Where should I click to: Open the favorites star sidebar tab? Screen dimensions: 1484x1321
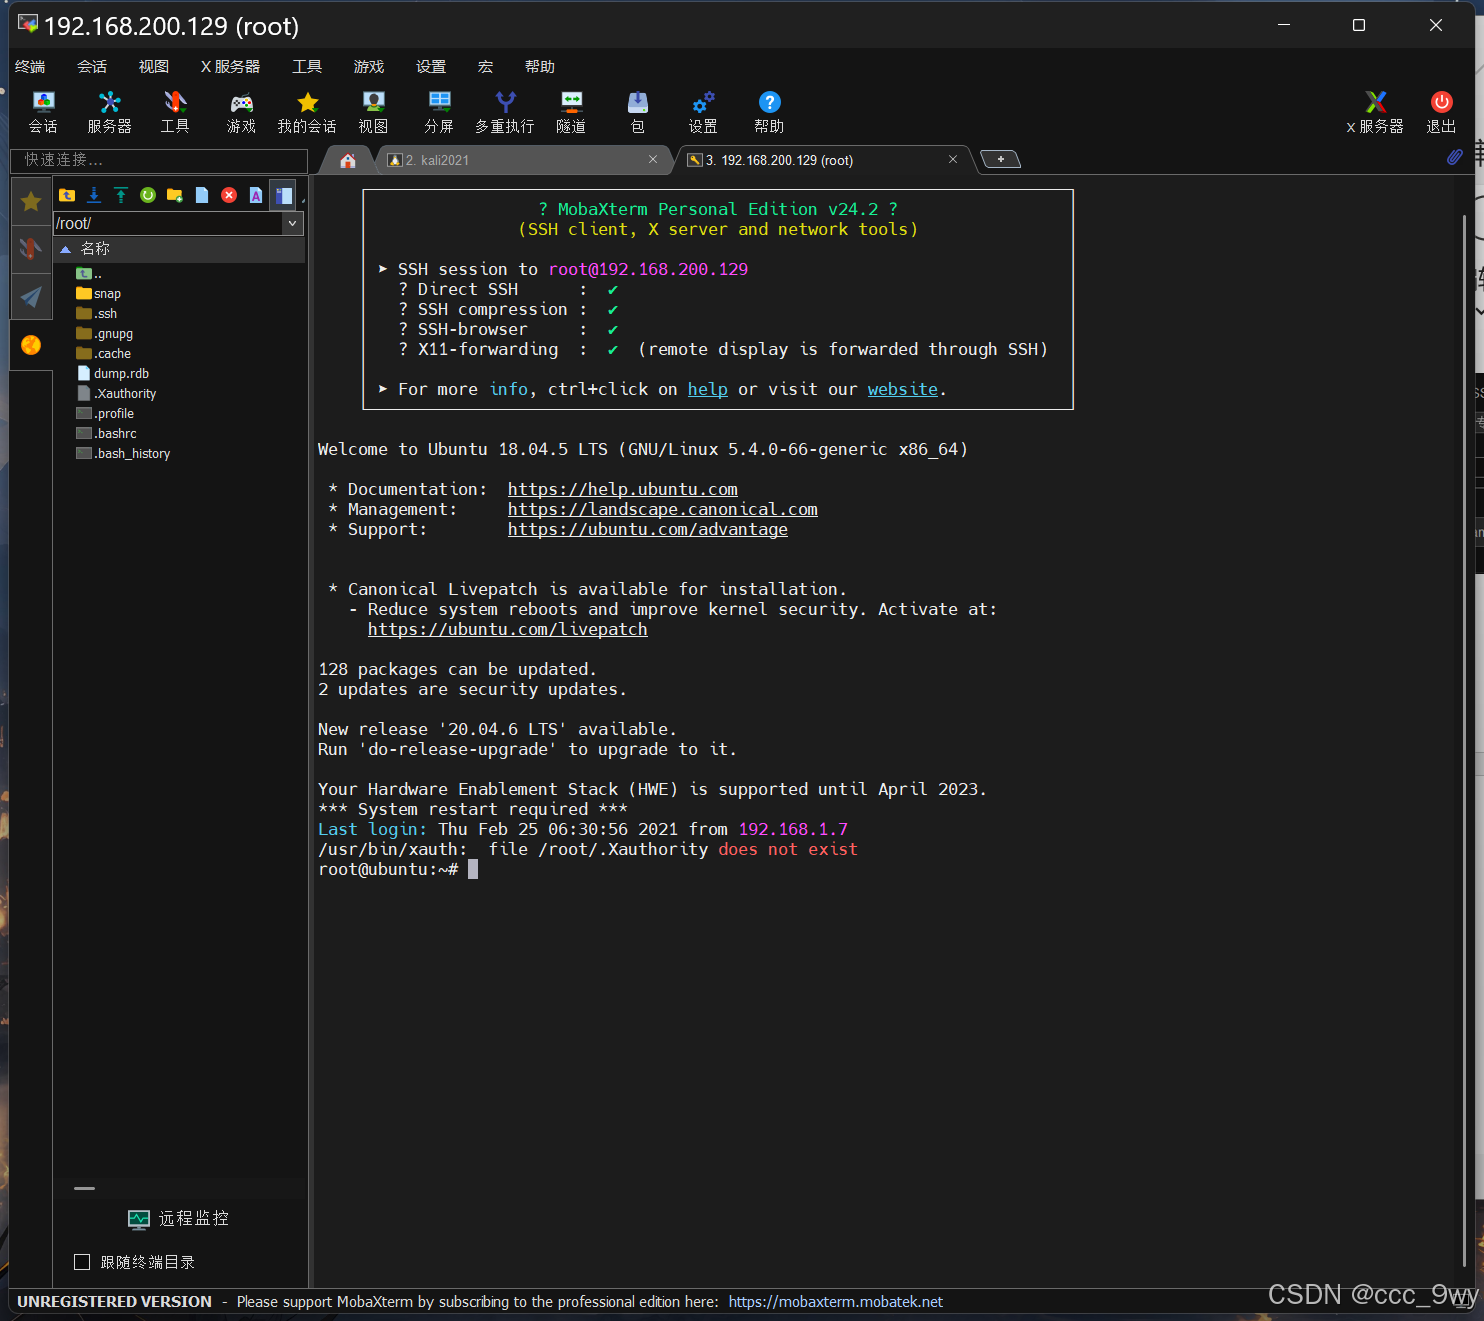(x=31, y=201)
